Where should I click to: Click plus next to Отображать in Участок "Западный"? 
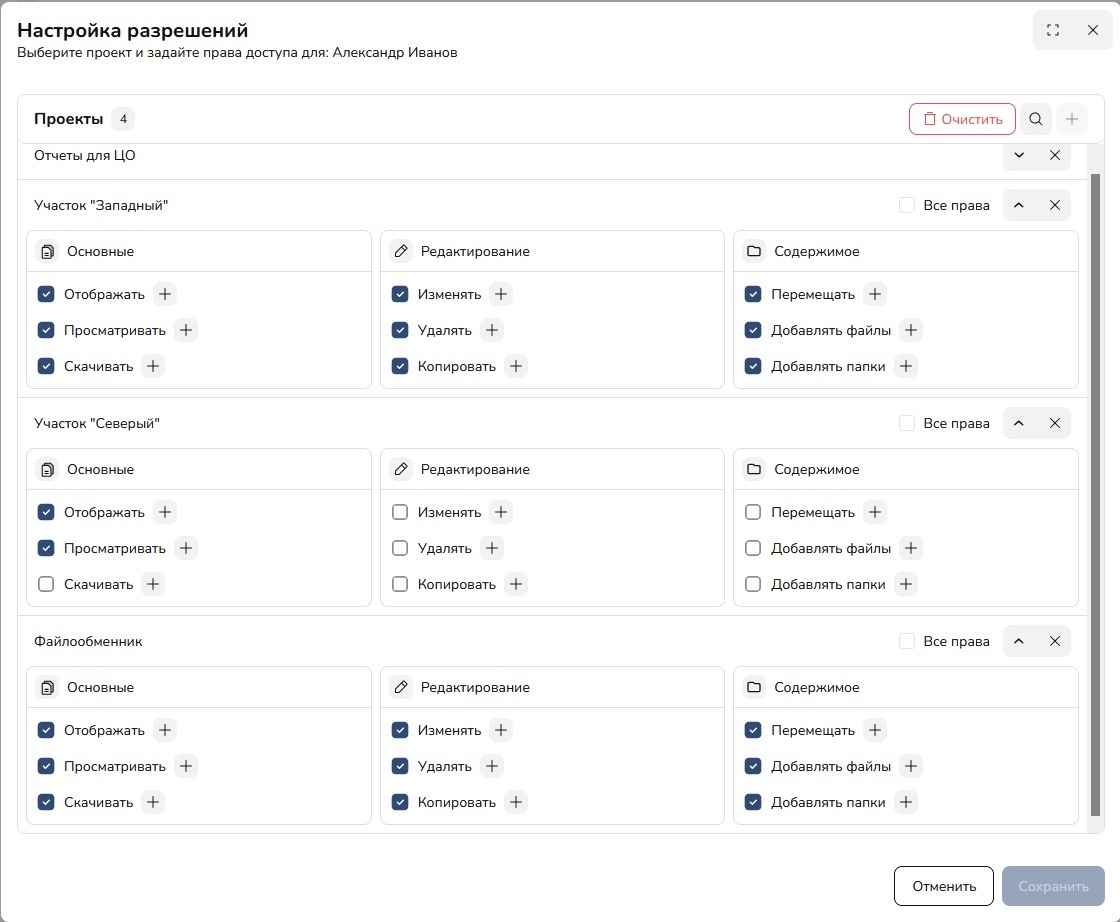(165, 294)
